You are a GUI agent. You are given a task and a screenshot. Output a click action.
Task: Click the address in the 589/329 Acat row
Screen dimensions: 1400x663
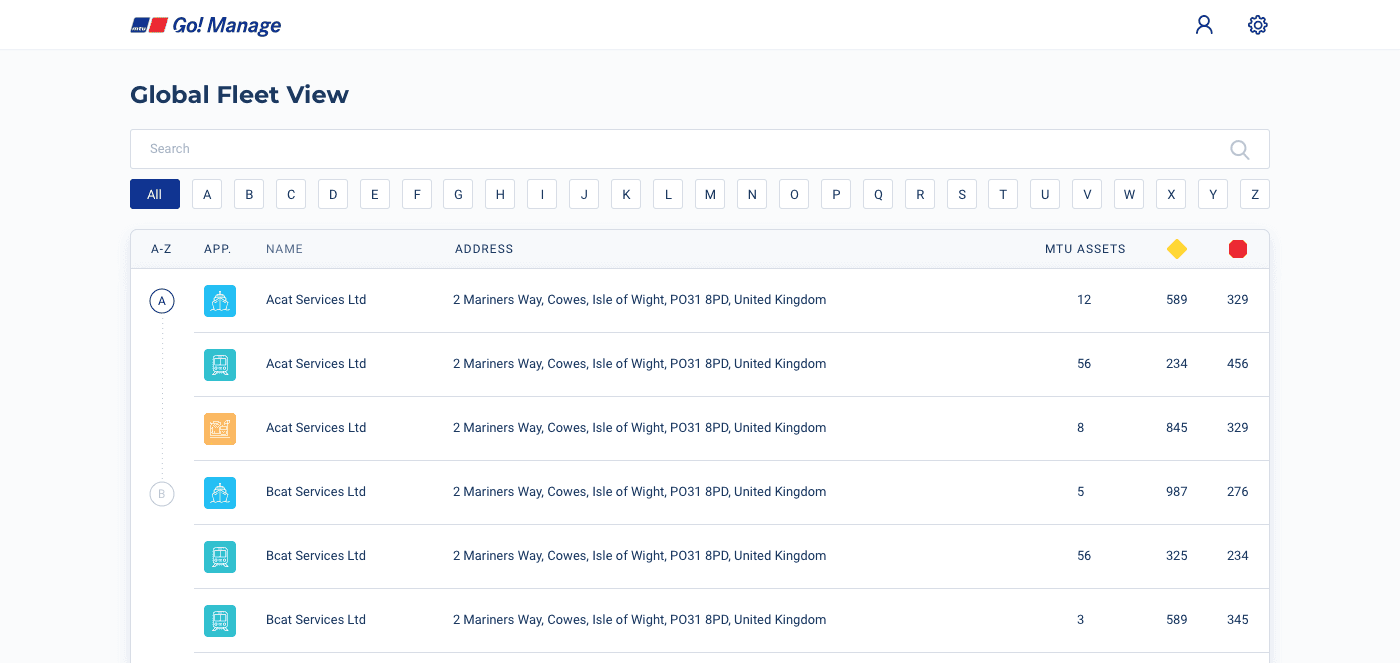pyautogui.click(x=640, y=300)
